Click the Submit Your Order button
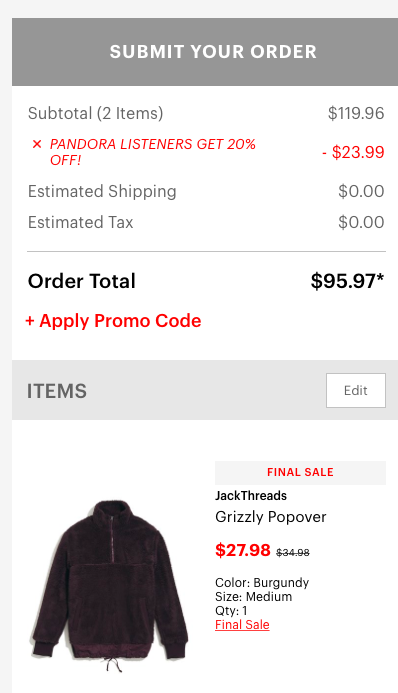The height and width of the screenshot is (693, 398). (205, 52)
